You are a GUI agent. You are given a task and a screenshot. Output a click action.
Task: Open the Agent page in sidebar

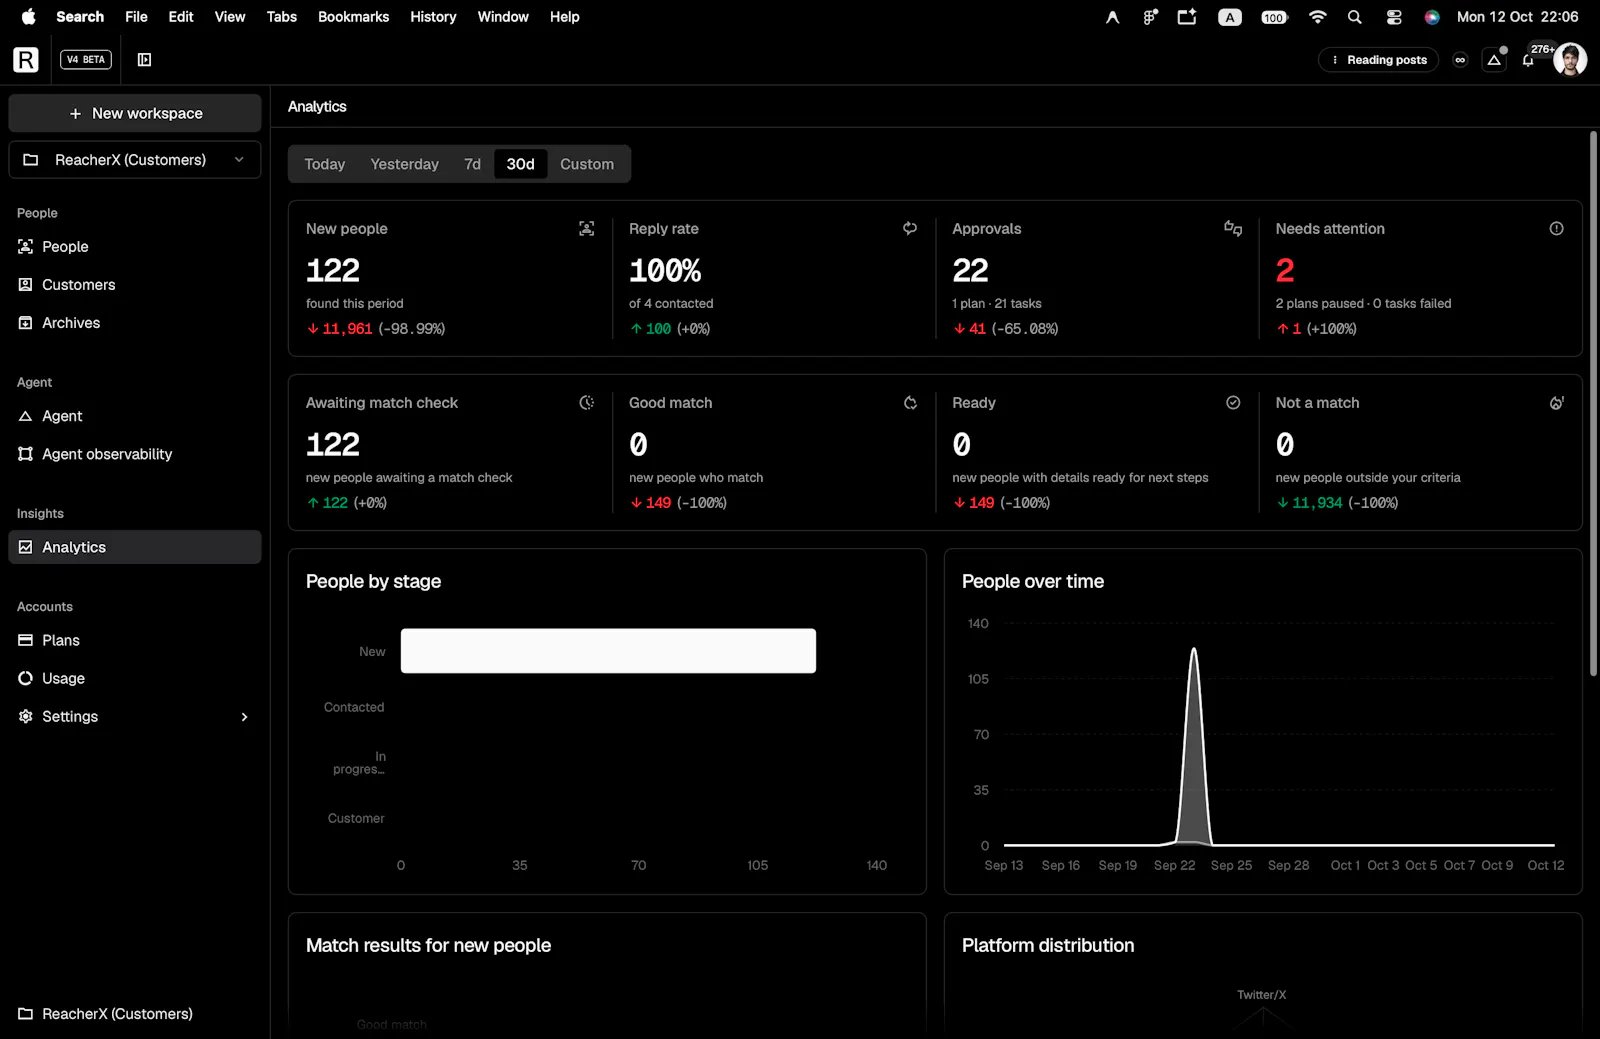[135, 416]
